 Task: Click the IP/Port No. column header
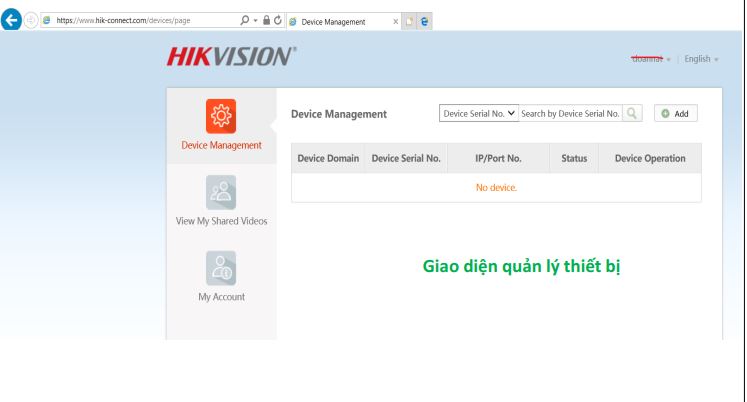coord(498,158)
